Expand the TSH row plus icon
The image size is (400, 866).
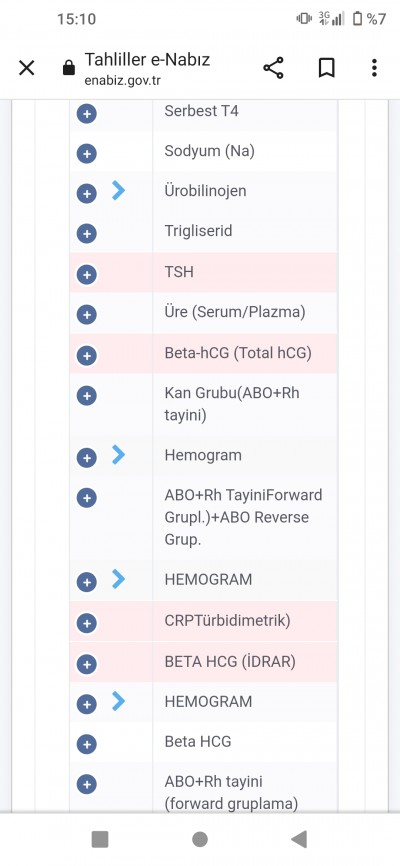tap(87, 274)
